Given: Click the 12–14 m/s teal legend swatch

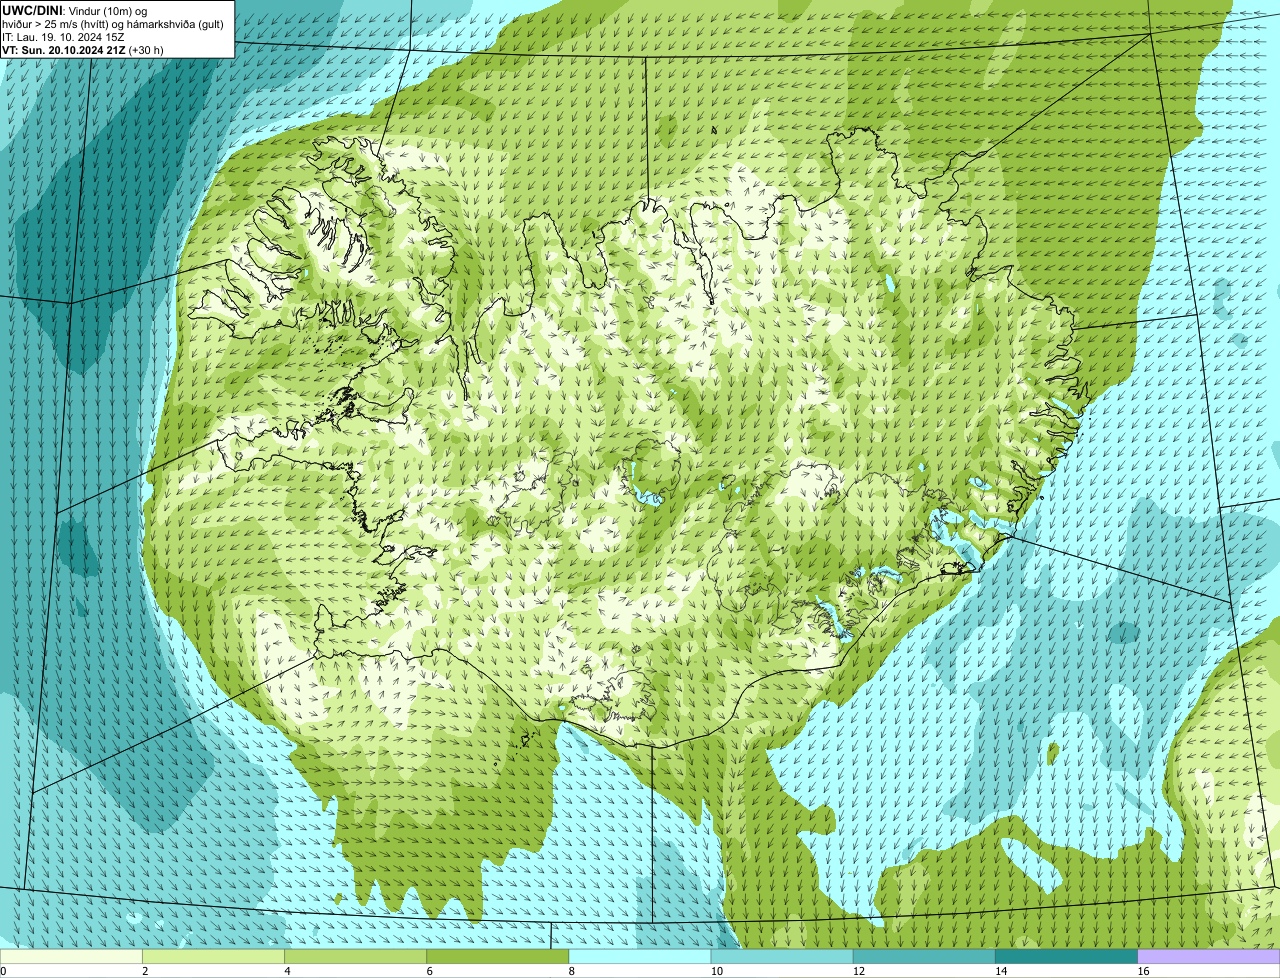Looking at the screenshot, I should [x=924, y=957].
